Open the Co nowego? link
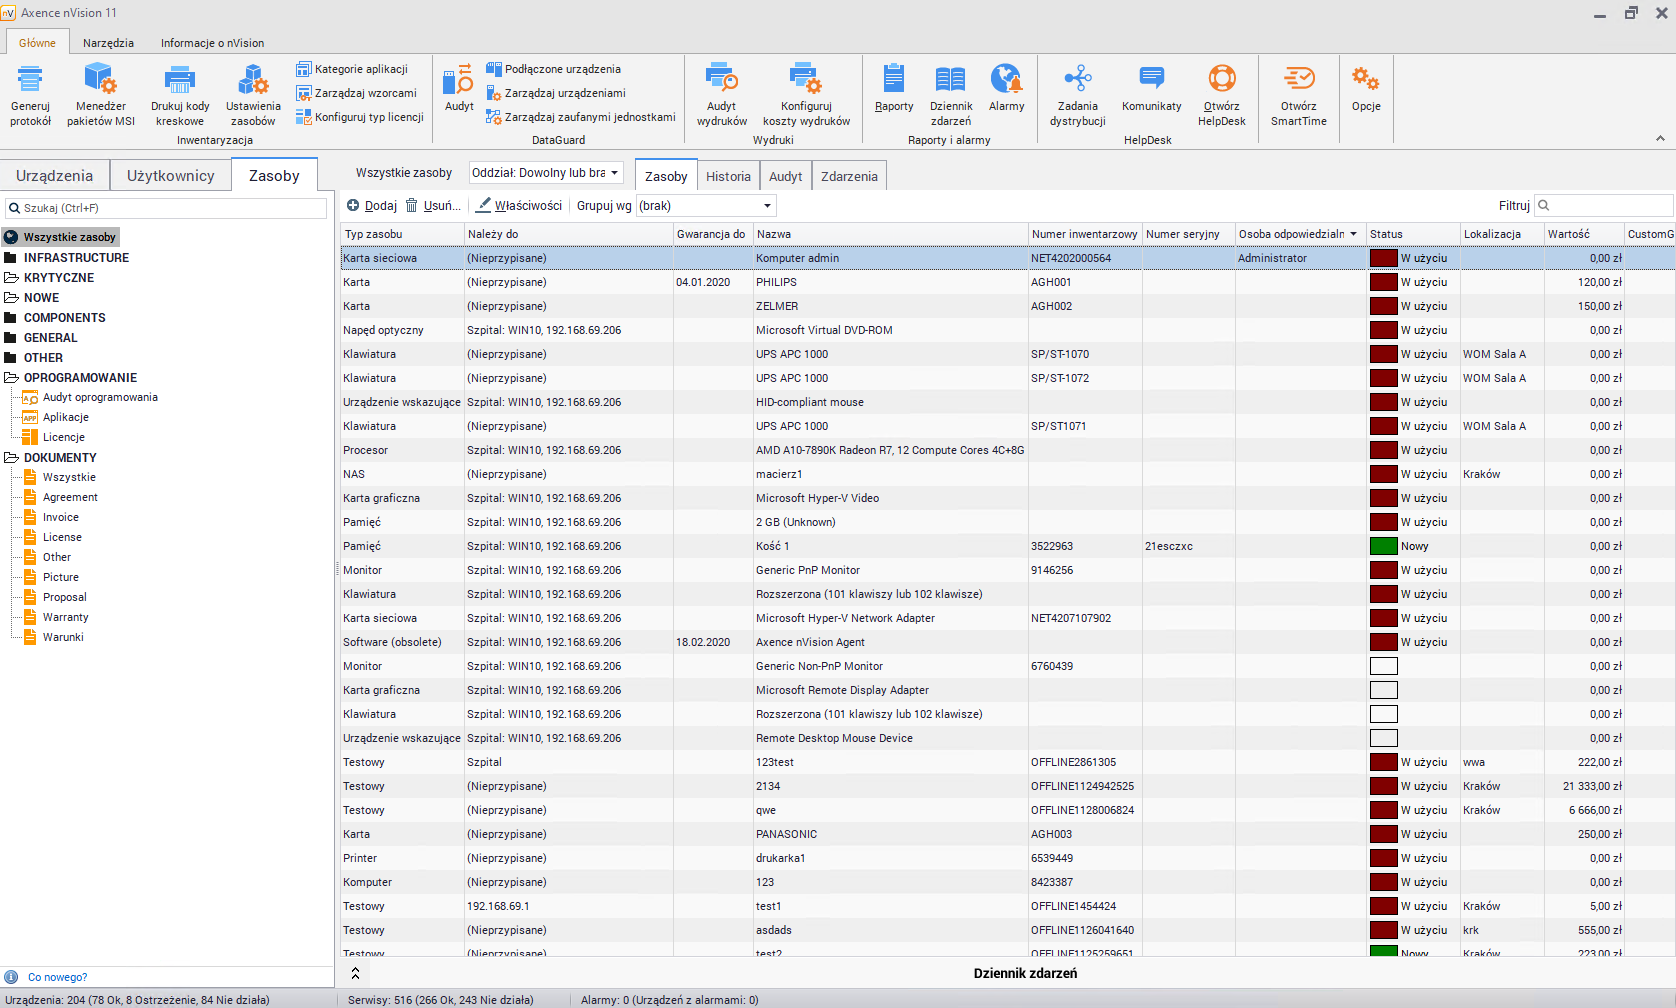The width and height of the screenshot is (1676, 1008). click(57, 977)
